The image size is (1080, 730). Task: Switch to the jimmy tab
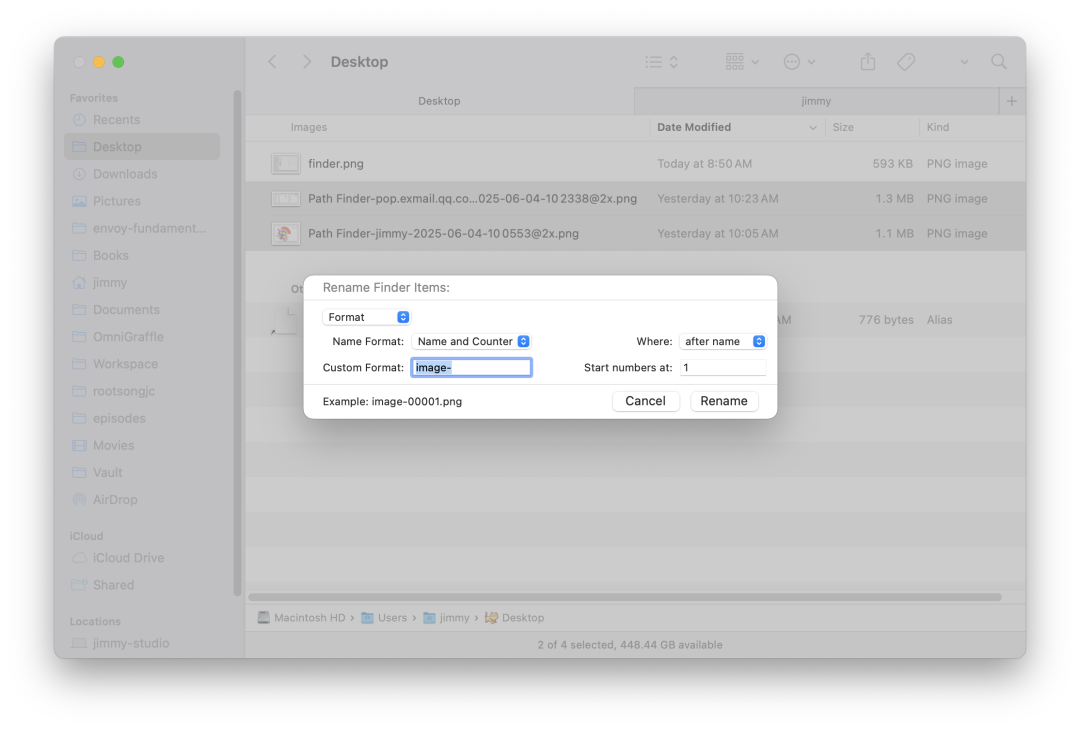(816, 101)
